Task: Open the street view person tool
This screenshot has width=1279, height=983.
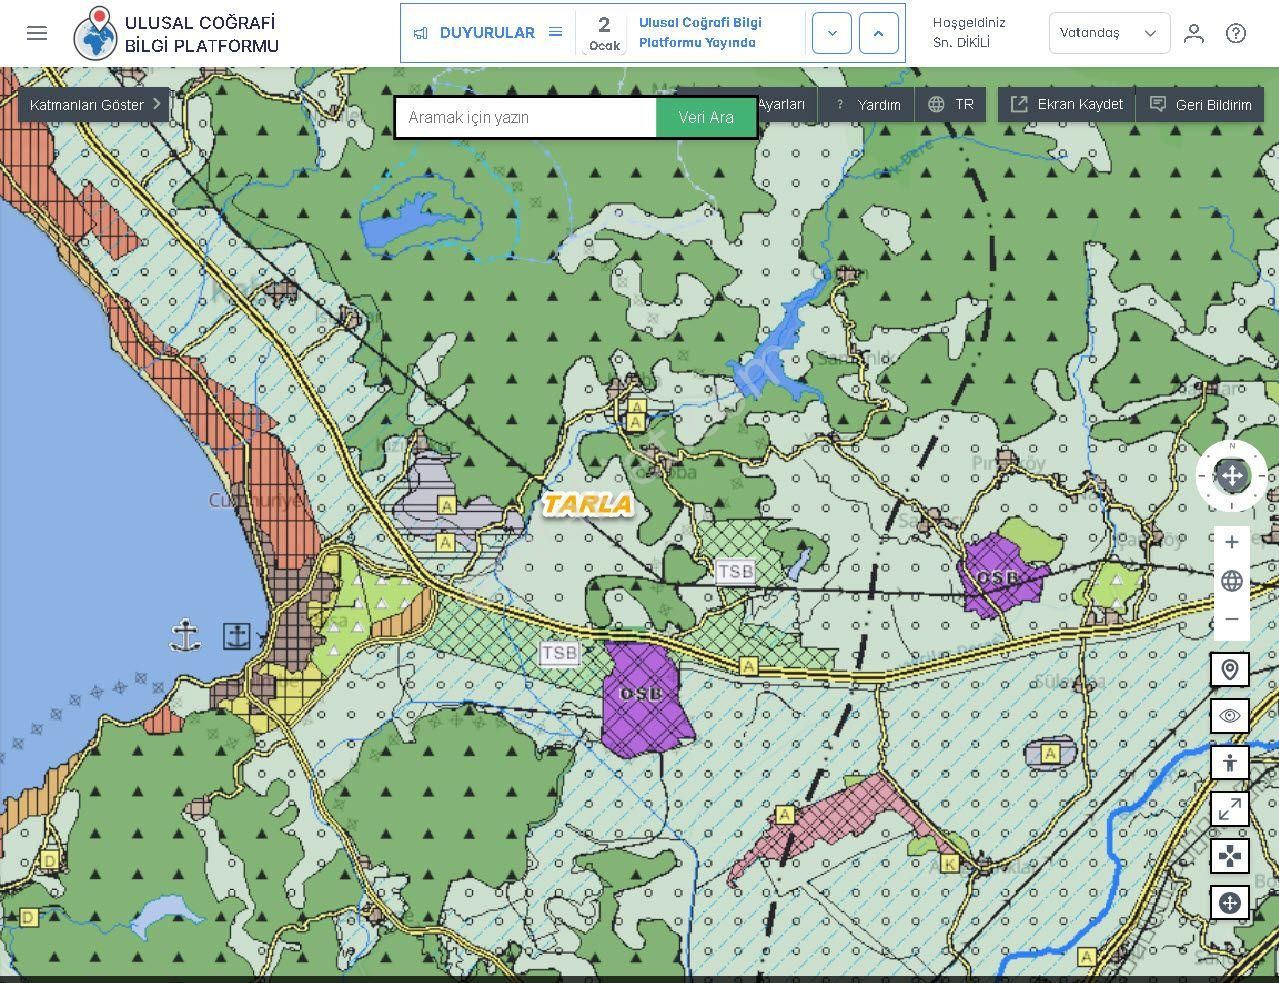Action: (x=1229, y=763)
